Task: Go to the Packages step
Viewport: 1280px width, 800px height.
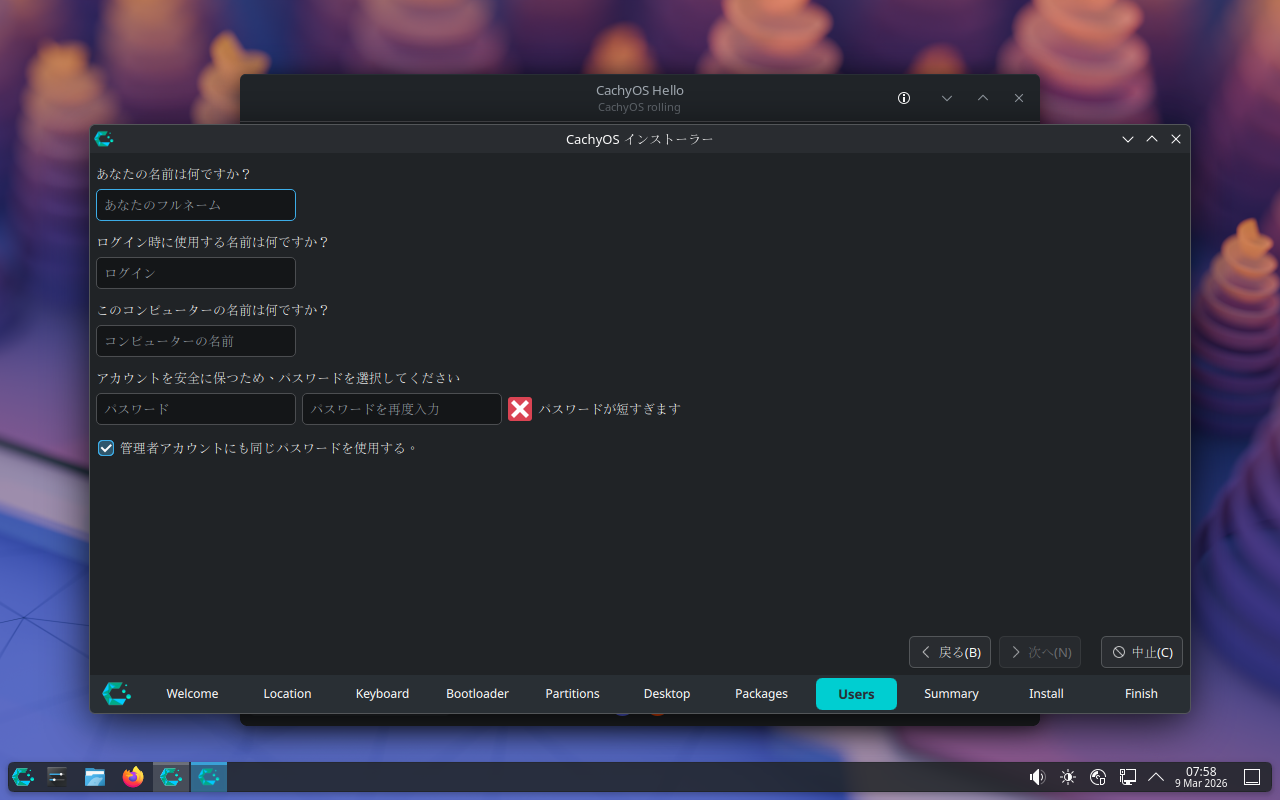Action: [761, 694]
